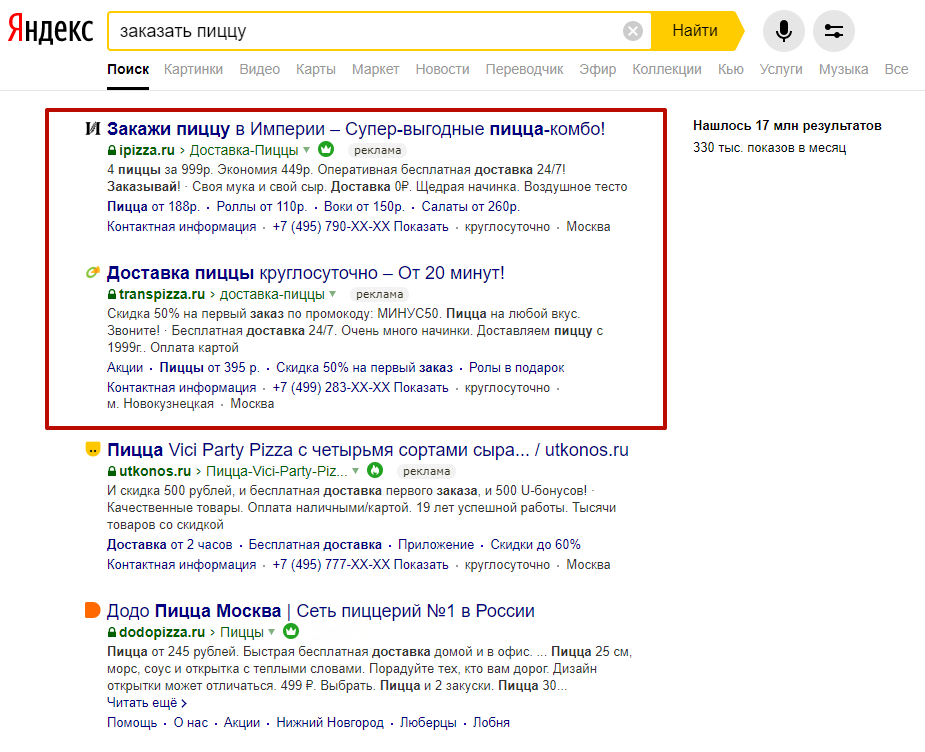Open the Коллекции tab
This screenshot has height=752, width=925.
click(x=667, y=70)
